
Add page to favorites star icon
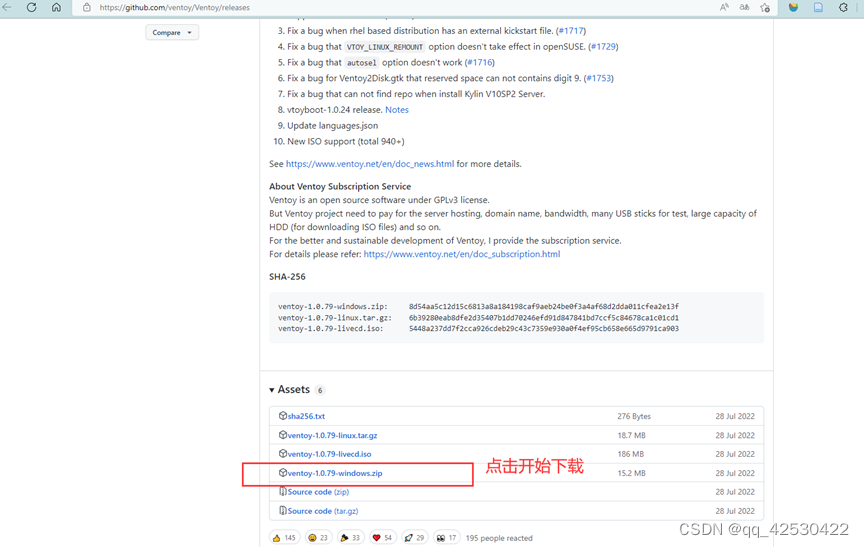[x=765, y=7]
